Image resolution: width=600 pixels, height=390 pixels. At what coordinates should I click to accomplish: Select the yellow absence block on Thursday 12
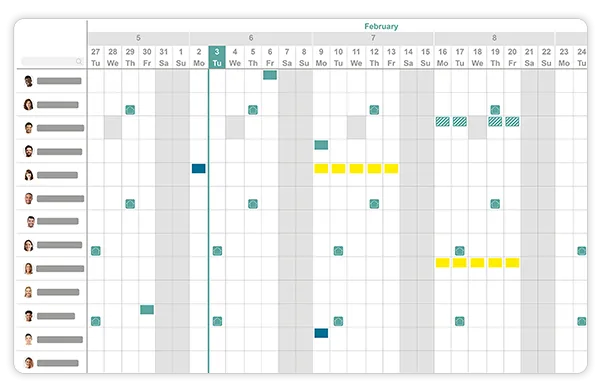coord(374,168)
